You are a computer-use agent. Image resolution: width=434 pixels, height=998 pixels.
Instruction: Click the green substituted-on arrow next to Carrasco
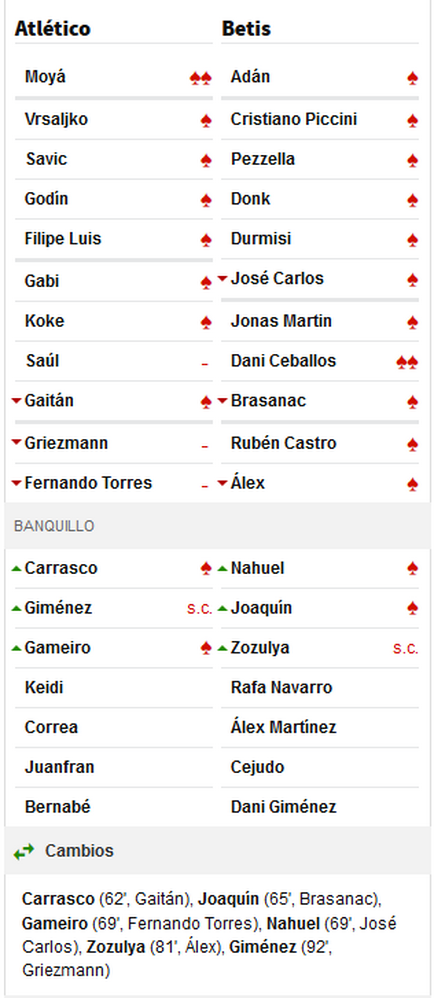[x=17, y=568]
